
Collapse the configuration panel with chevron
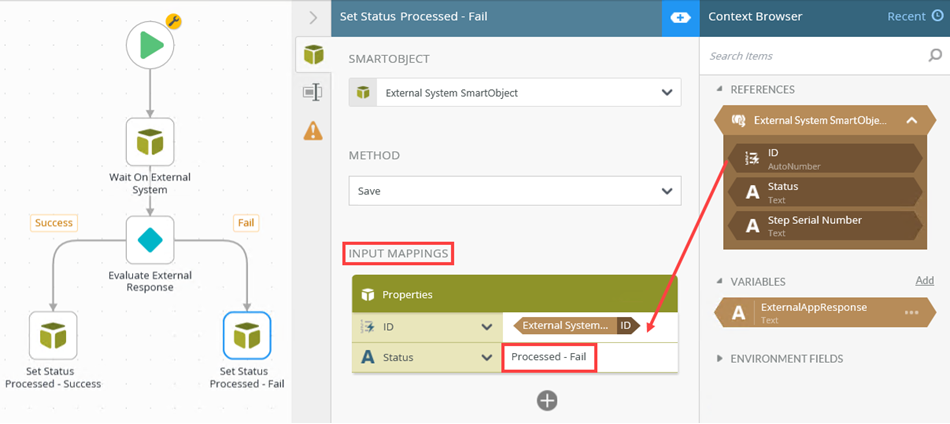coord(313,17)
